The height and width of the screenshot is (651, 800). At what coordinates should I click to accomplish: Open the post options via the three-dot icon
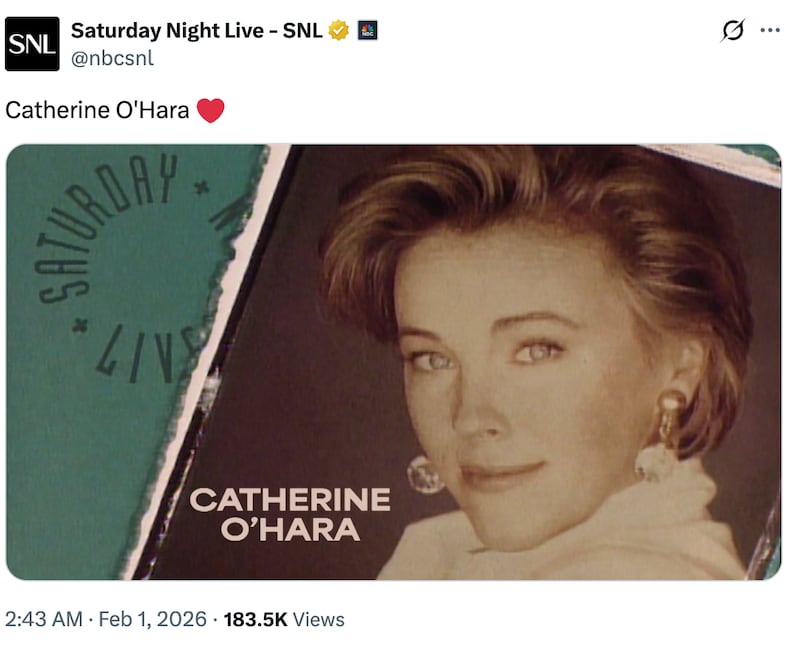click(x=772, y=29)
